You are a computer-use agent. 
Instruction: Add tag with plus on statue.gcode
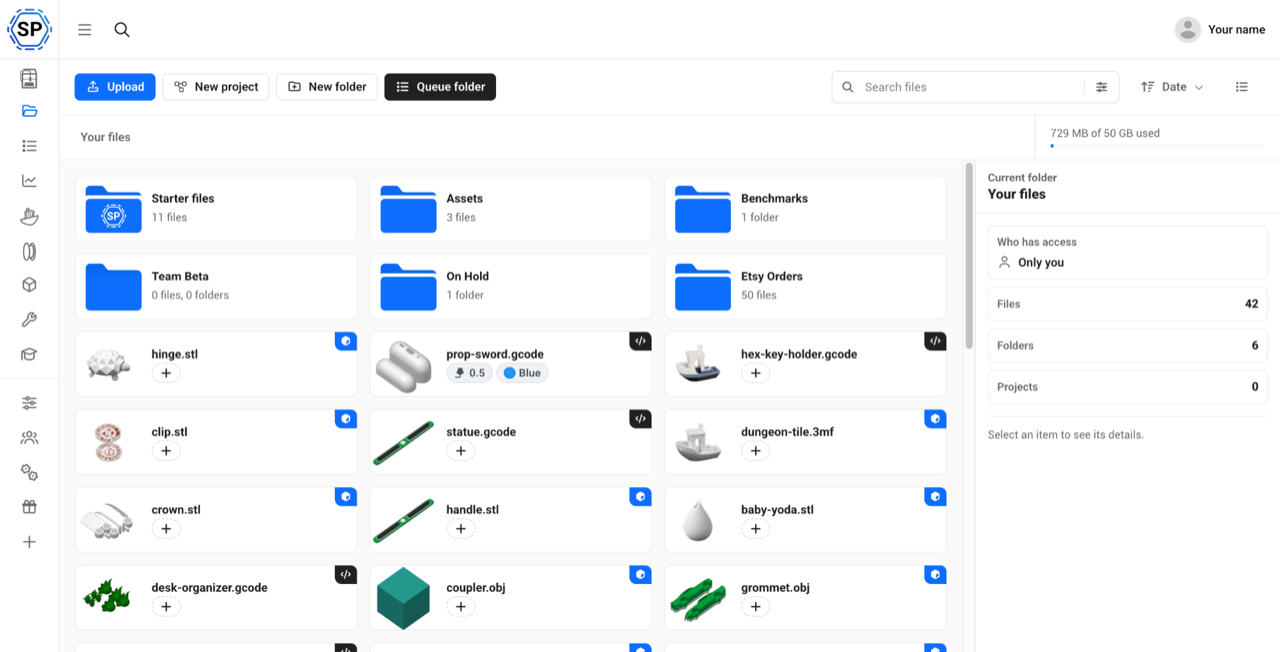point(461,451)
